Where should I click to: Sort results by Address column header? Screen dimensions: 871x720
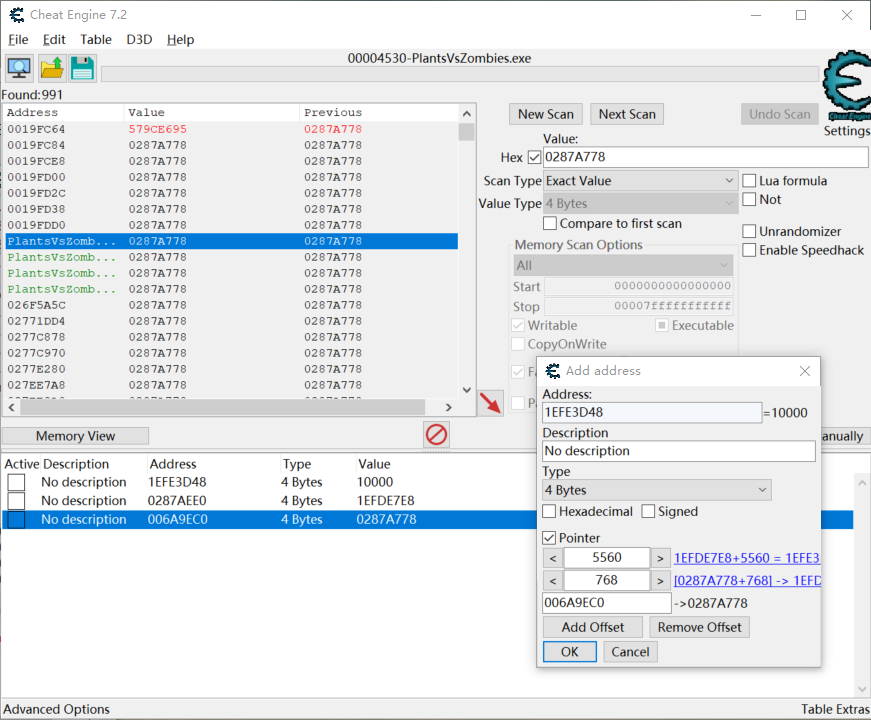(64, 113)
